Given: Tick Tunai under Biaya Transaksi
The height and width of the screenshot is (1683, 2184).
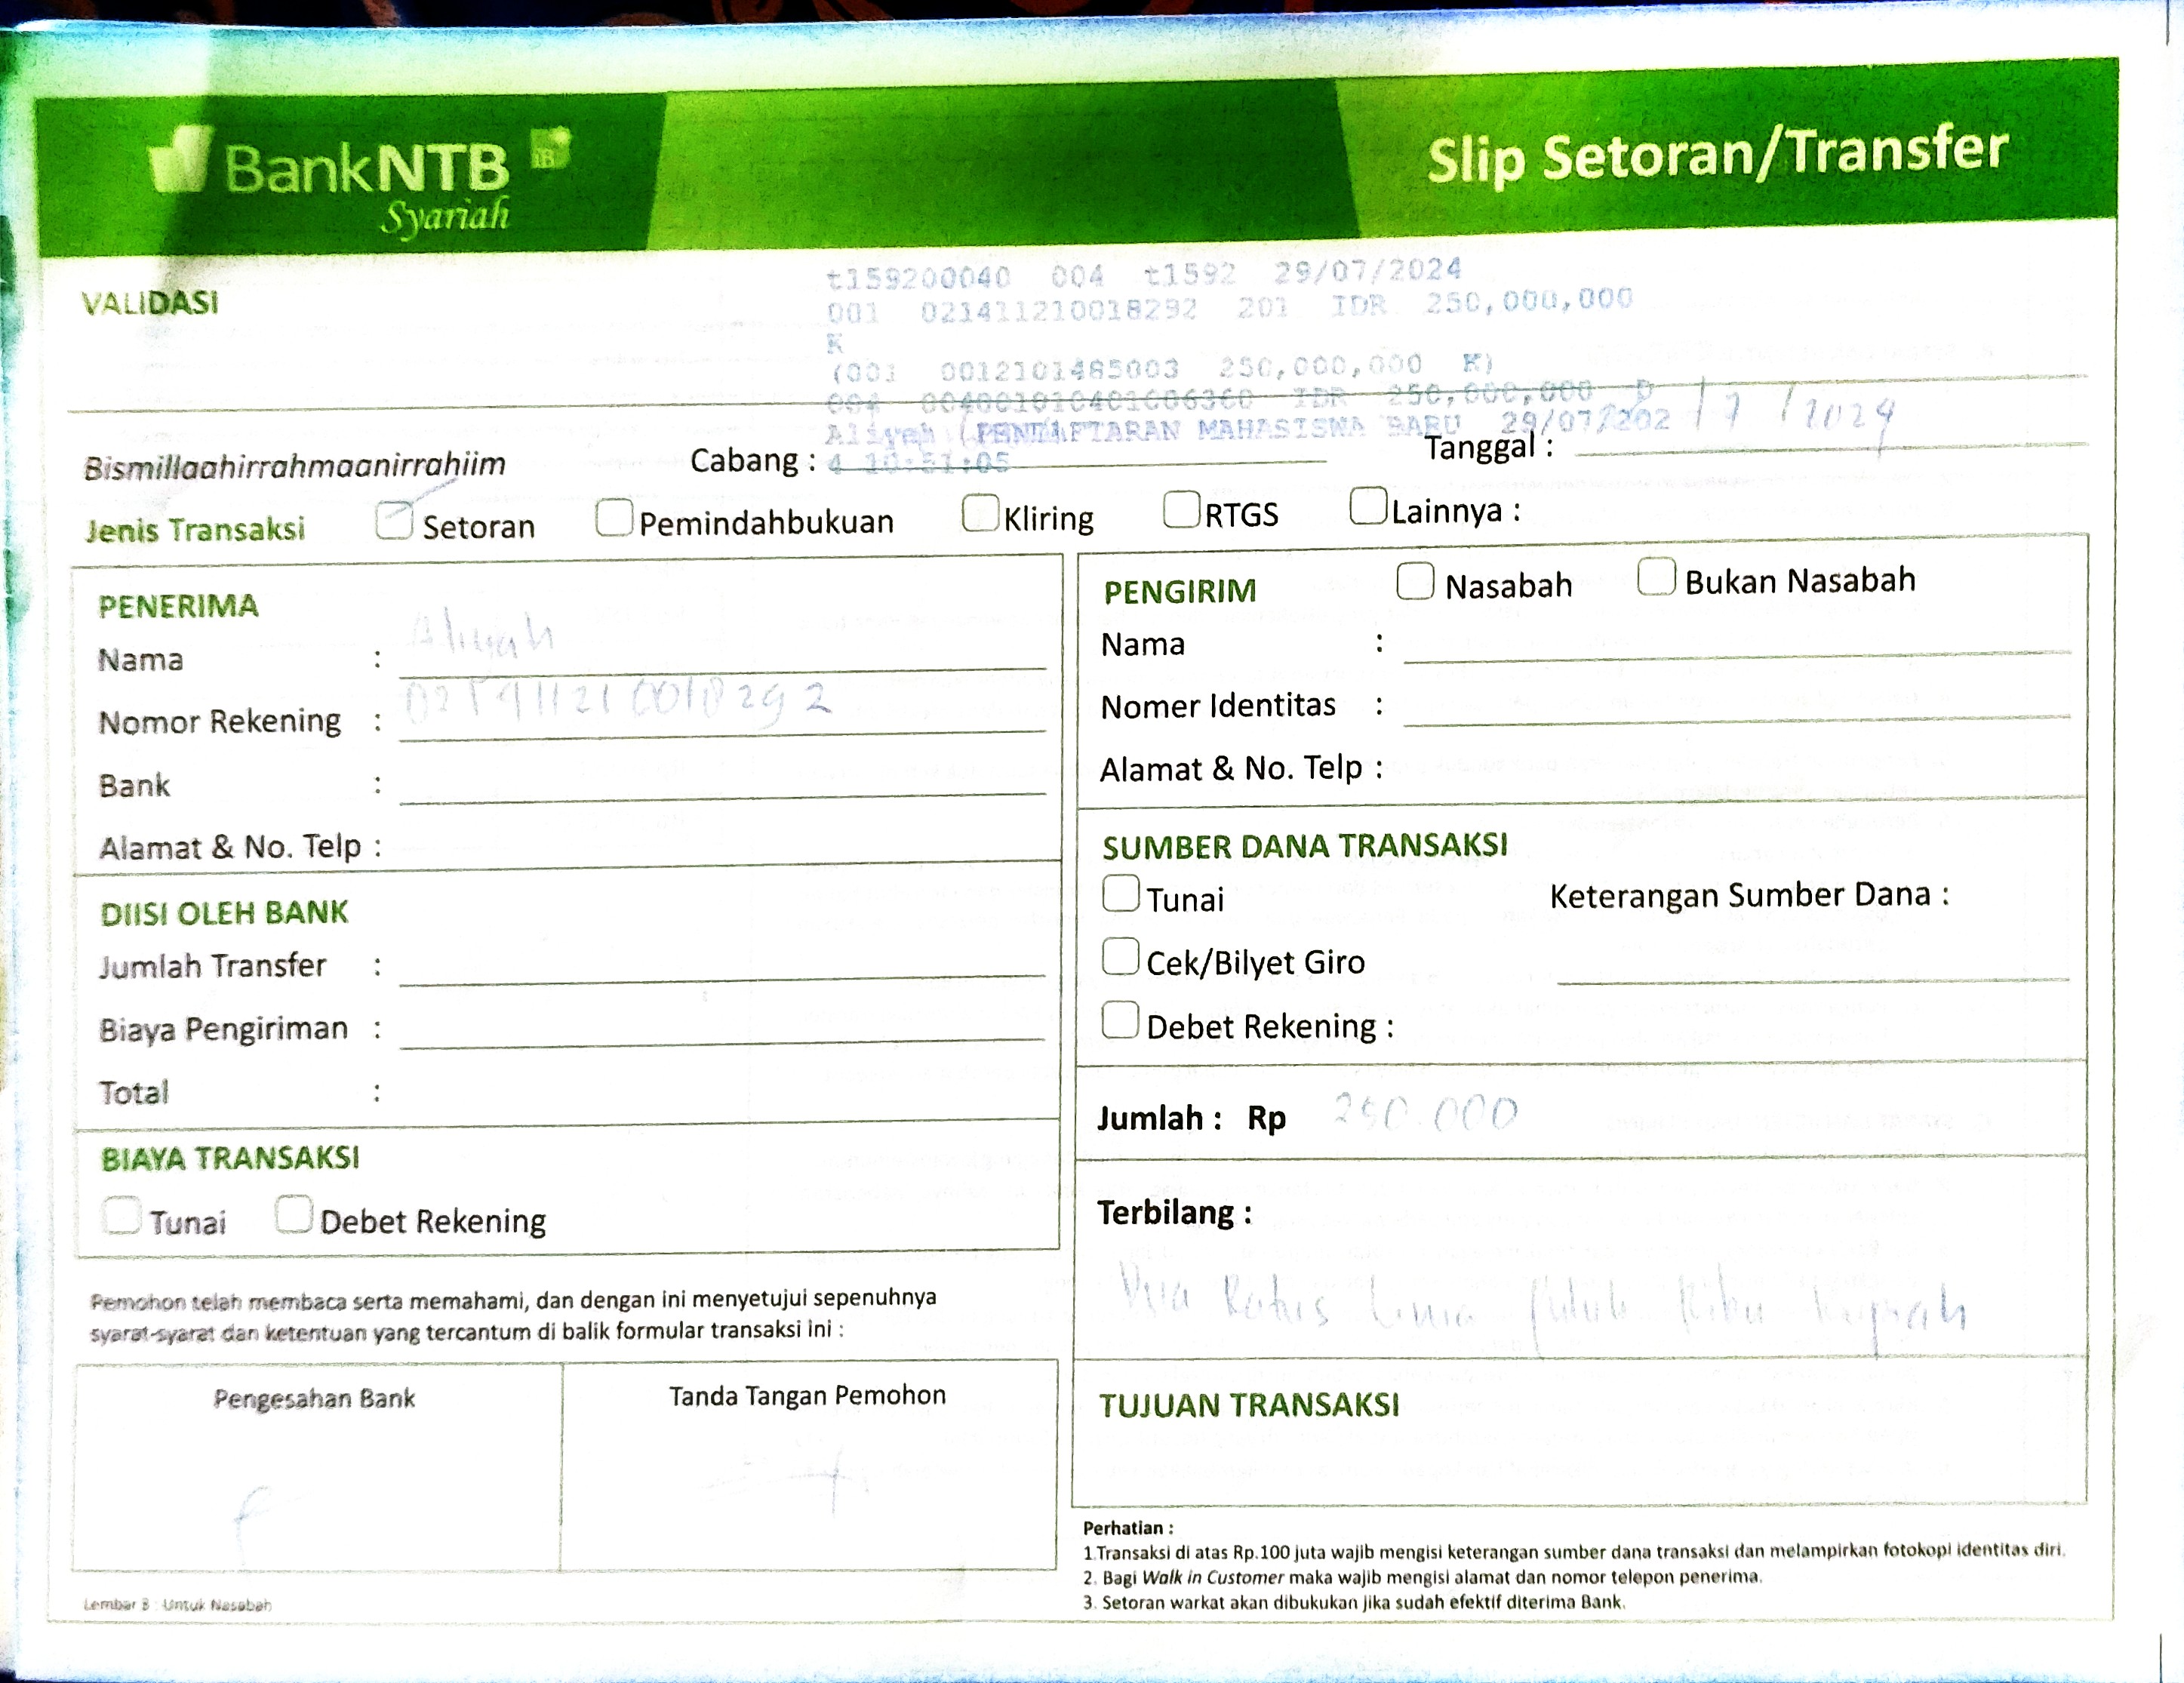Looking at the screenshot, I should [122, 1215].
